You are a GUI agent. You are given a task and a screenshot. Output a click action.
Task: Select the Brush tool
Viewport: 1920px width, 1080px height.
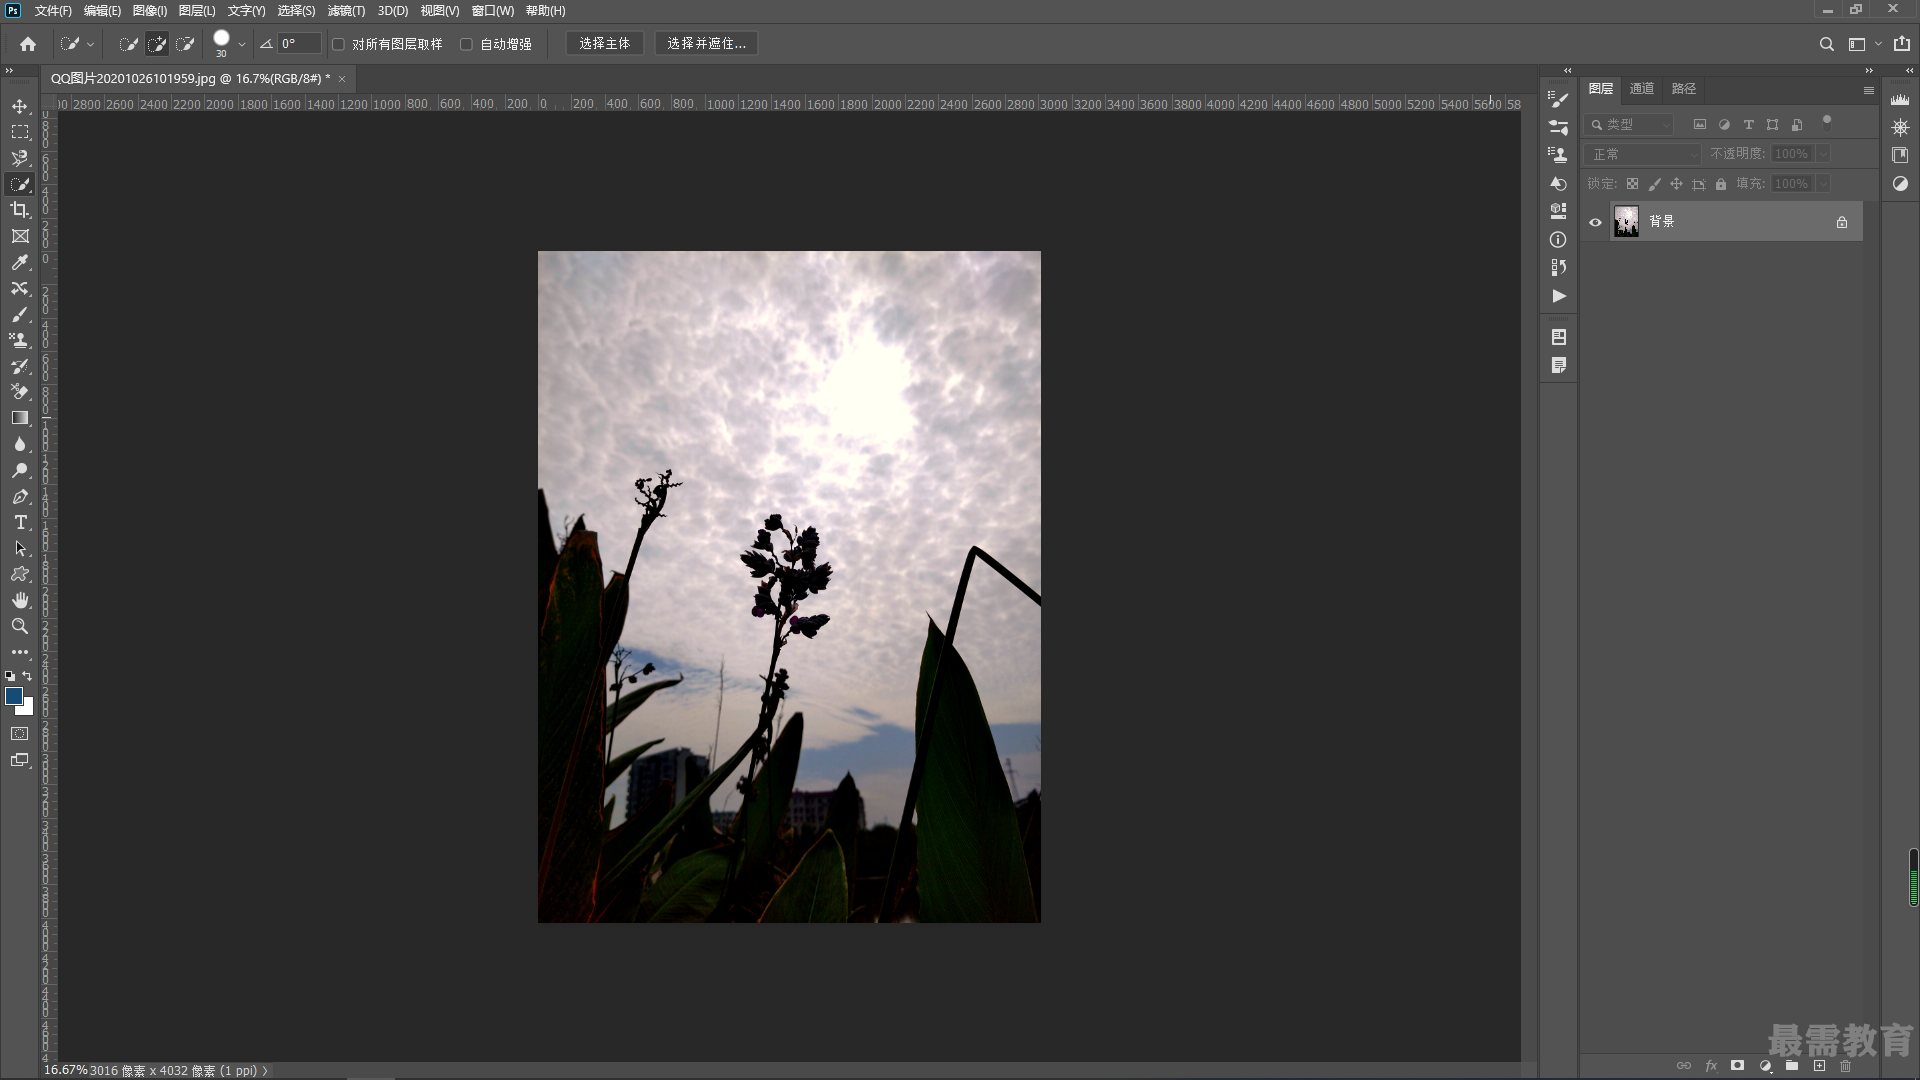(20, 314)
